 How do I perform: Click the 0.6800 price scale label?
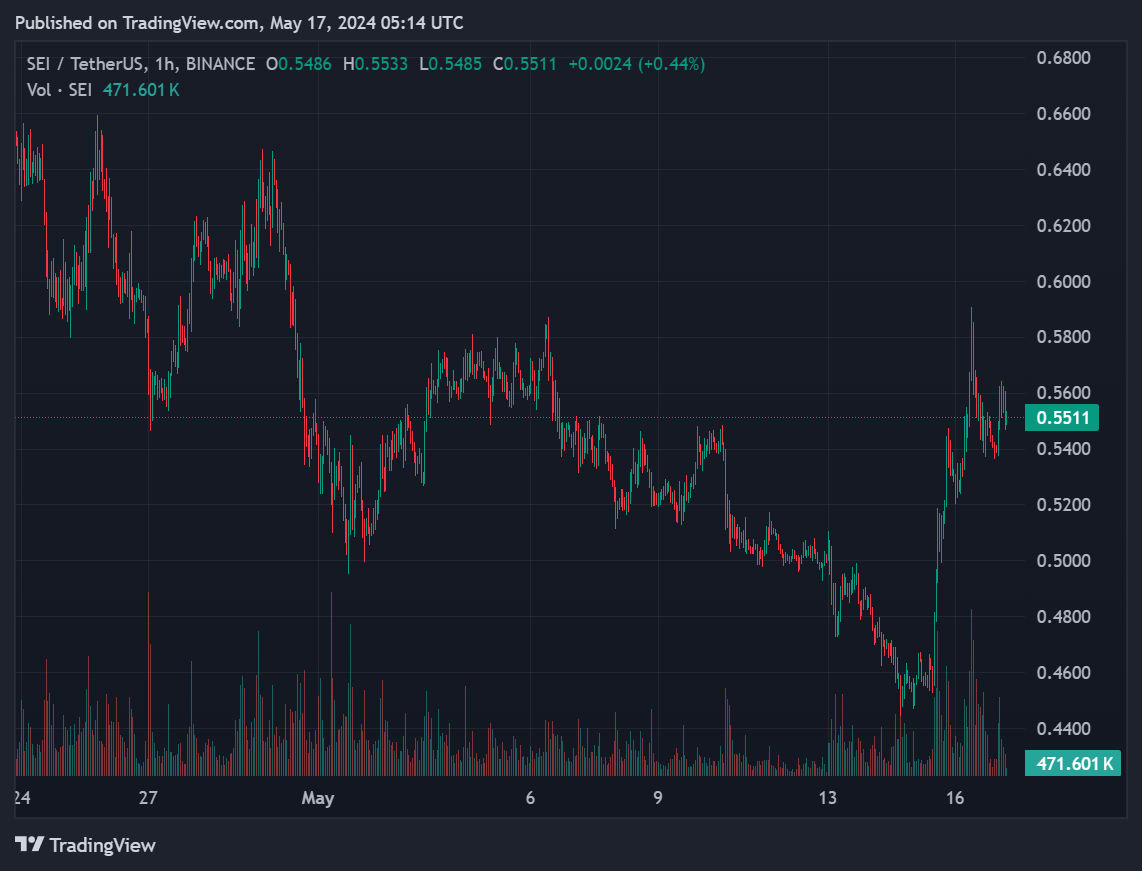pyautogui.click(x=1063, y=57)
